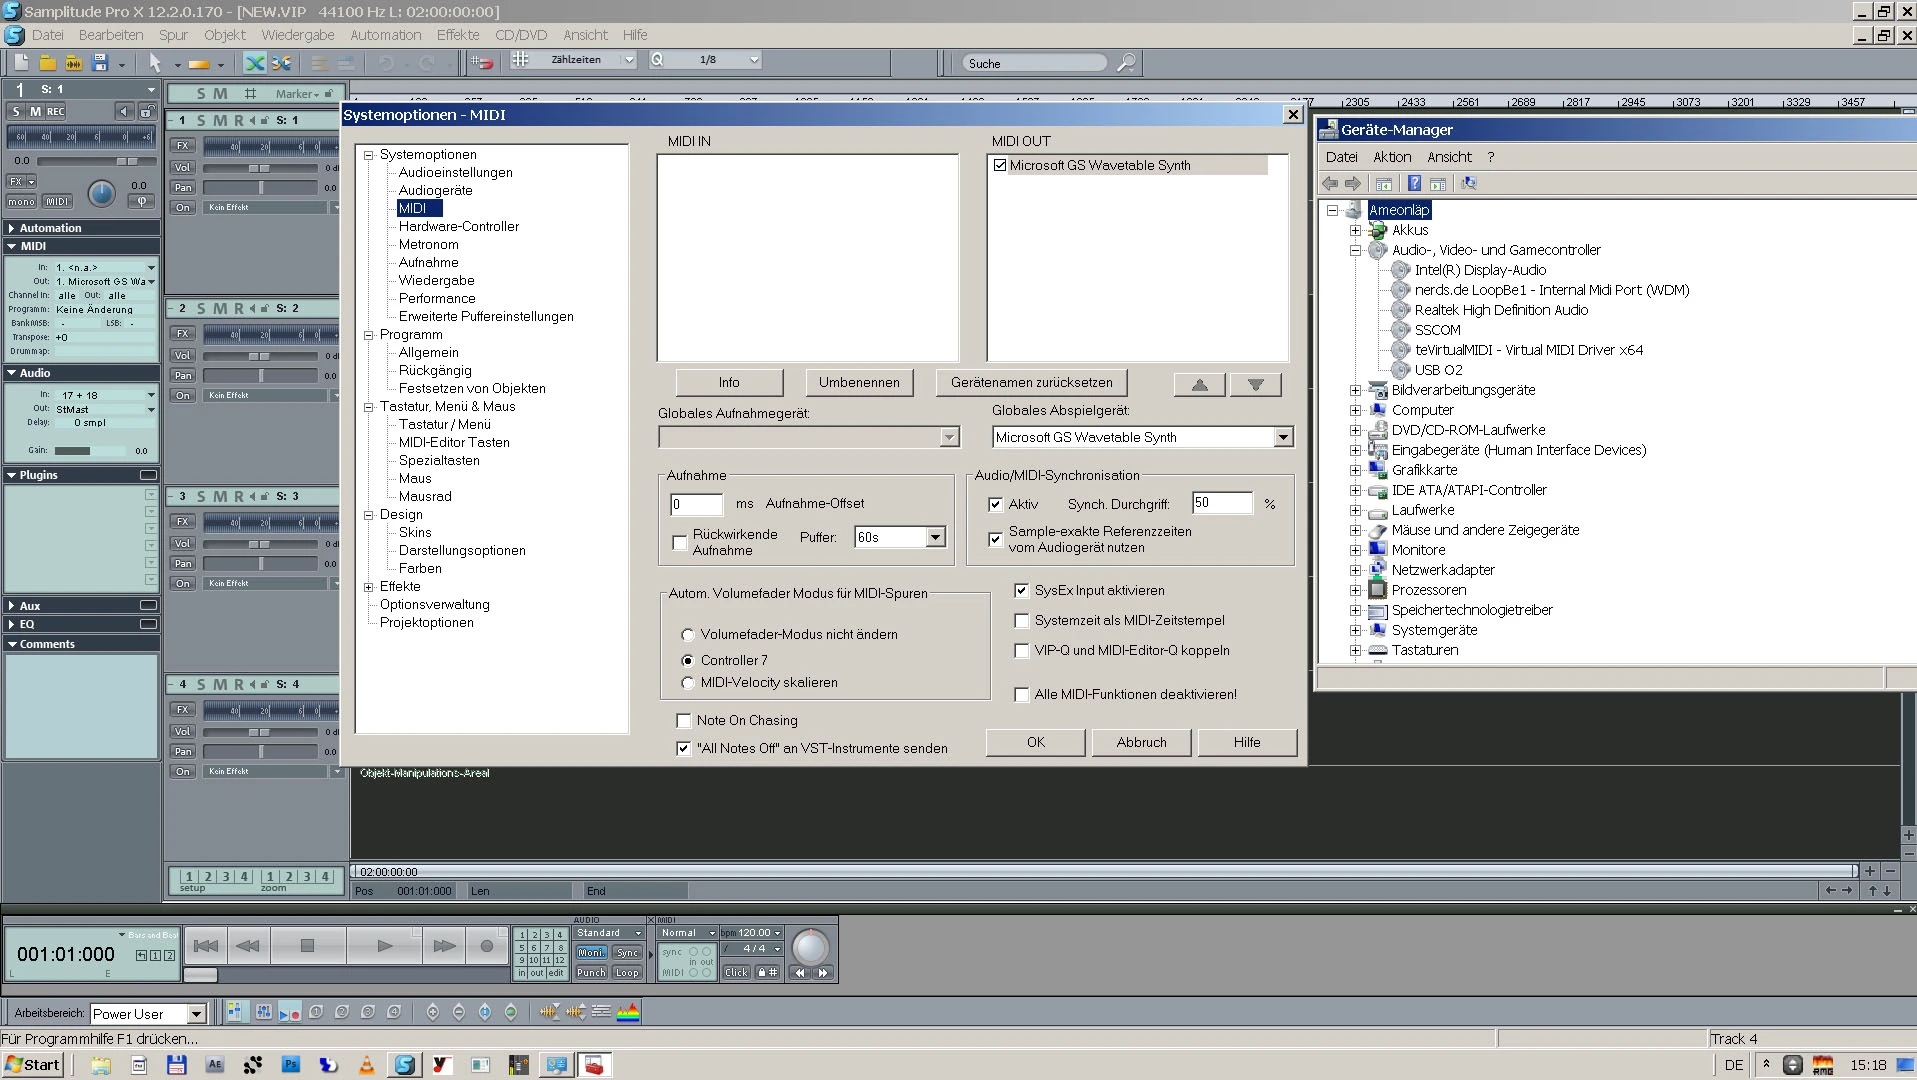The width and height of the screenshot is (1917, 1080).
Task: Click the load audio file icon
Action: pos(73,63)
